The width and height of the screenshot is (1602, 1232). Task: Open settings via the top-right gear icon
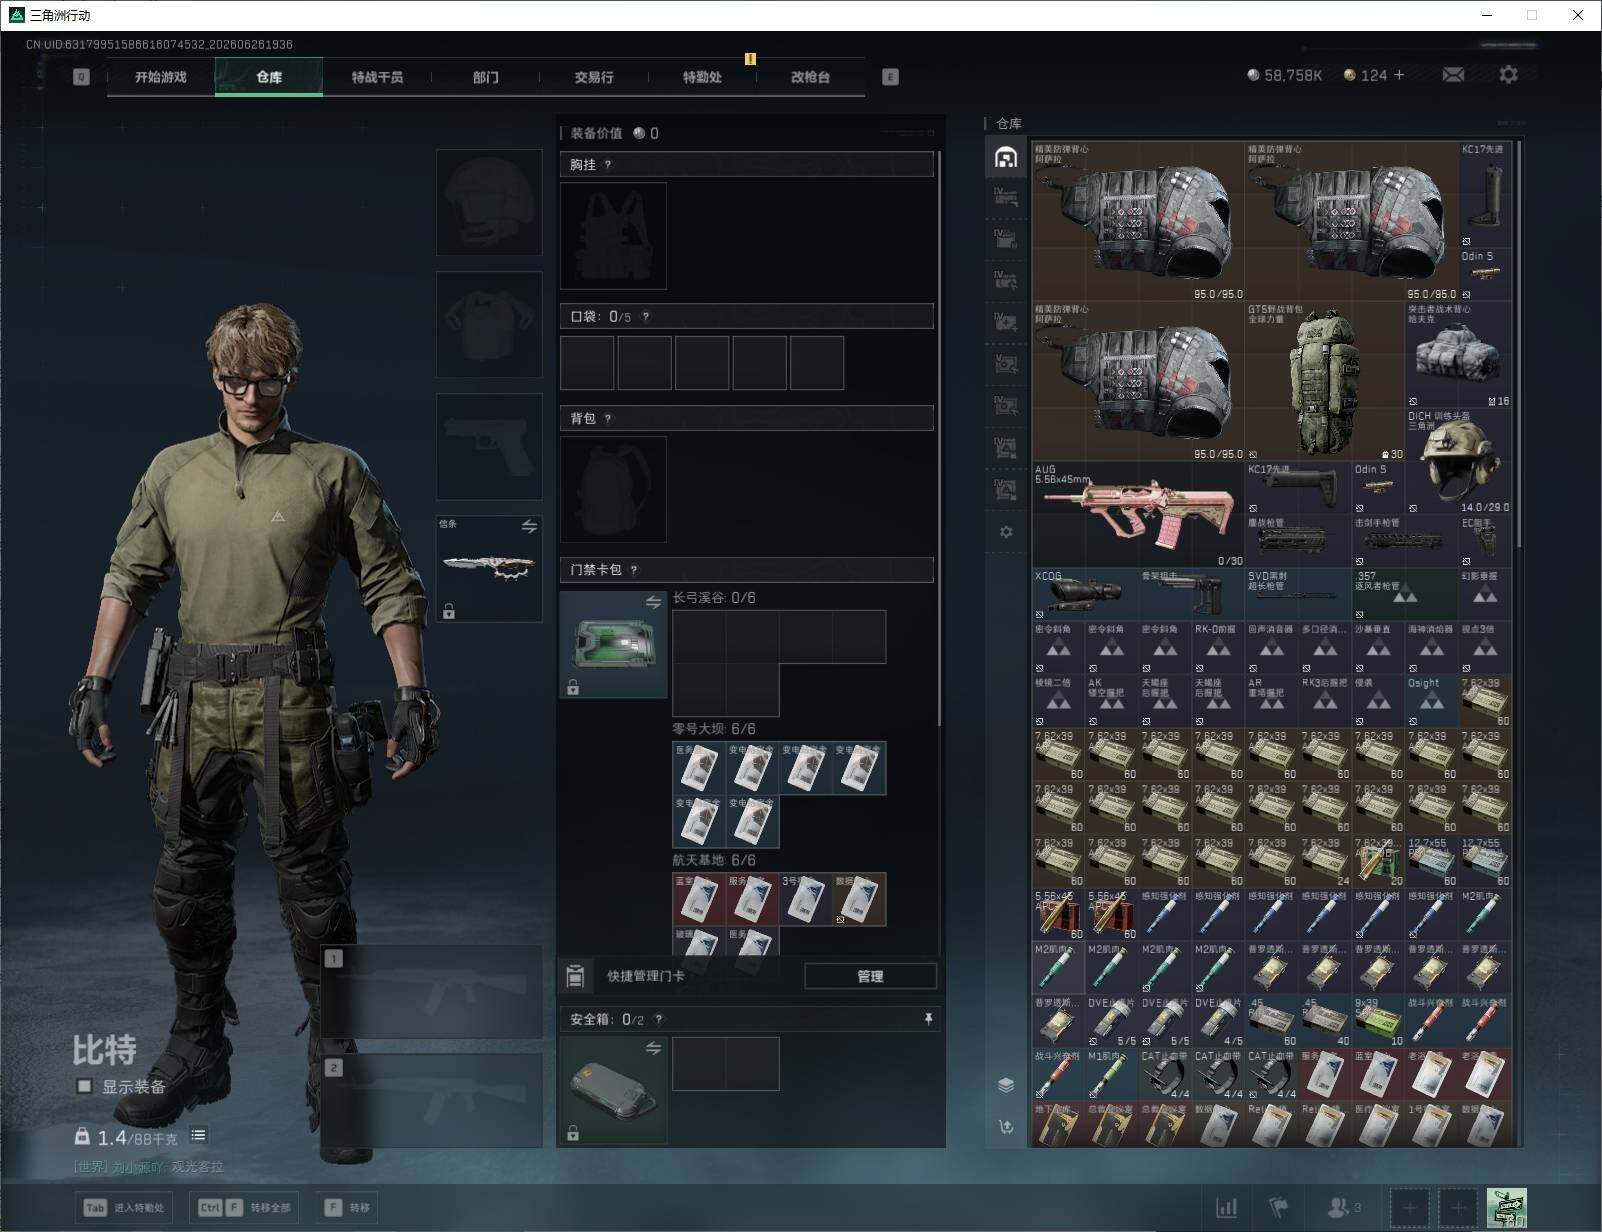click(1508, 75)
